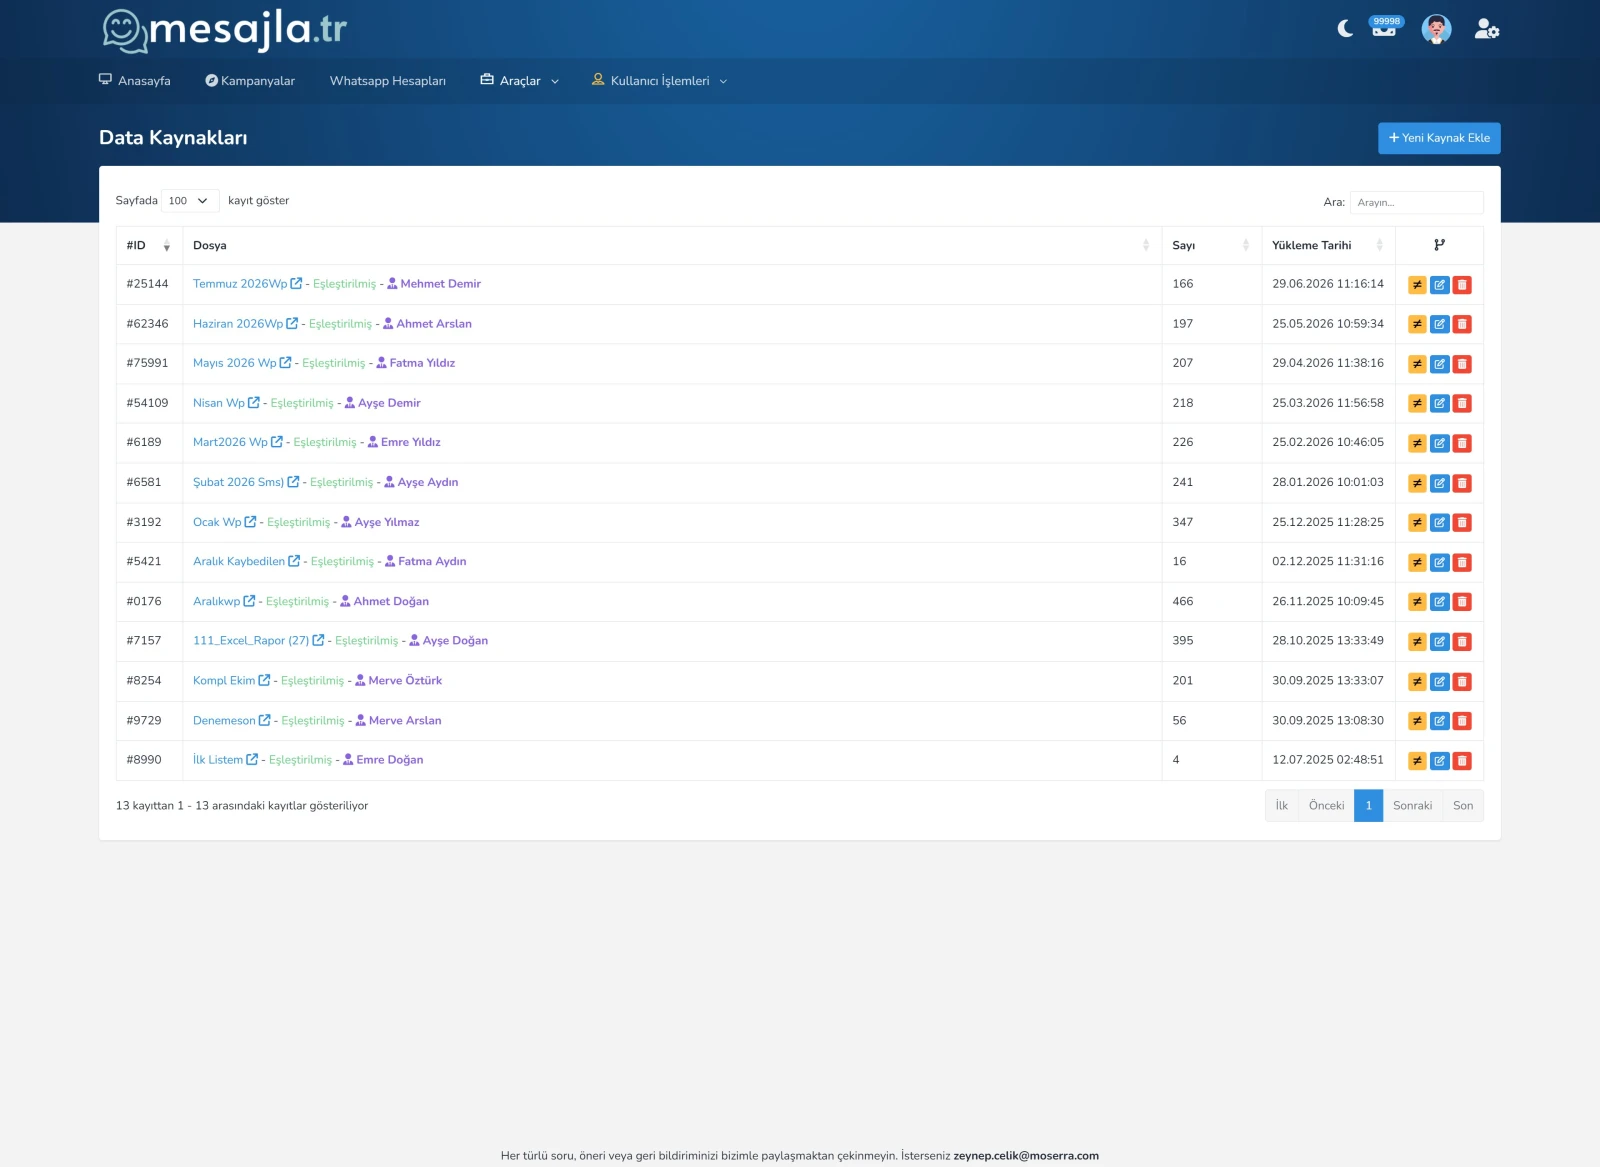Sort table by Sayı column
1600x1167 pixels.
[x=1211, y=246]
